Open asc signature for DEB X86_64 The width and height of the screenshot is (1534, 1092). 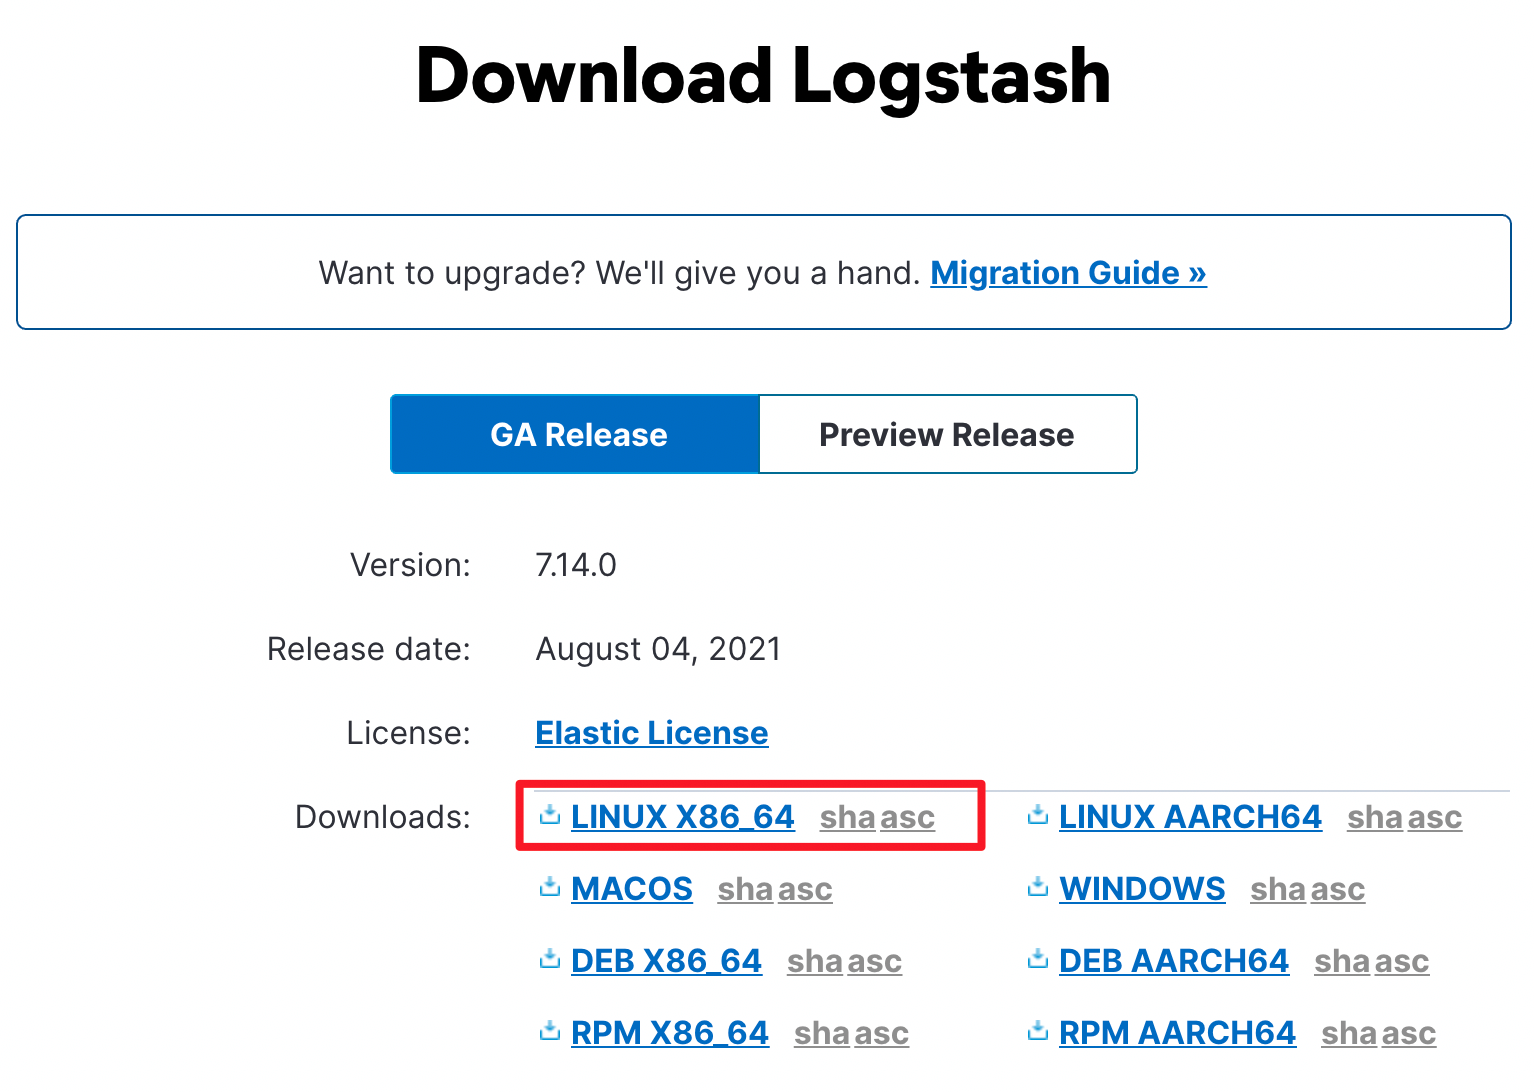point(875,962)
